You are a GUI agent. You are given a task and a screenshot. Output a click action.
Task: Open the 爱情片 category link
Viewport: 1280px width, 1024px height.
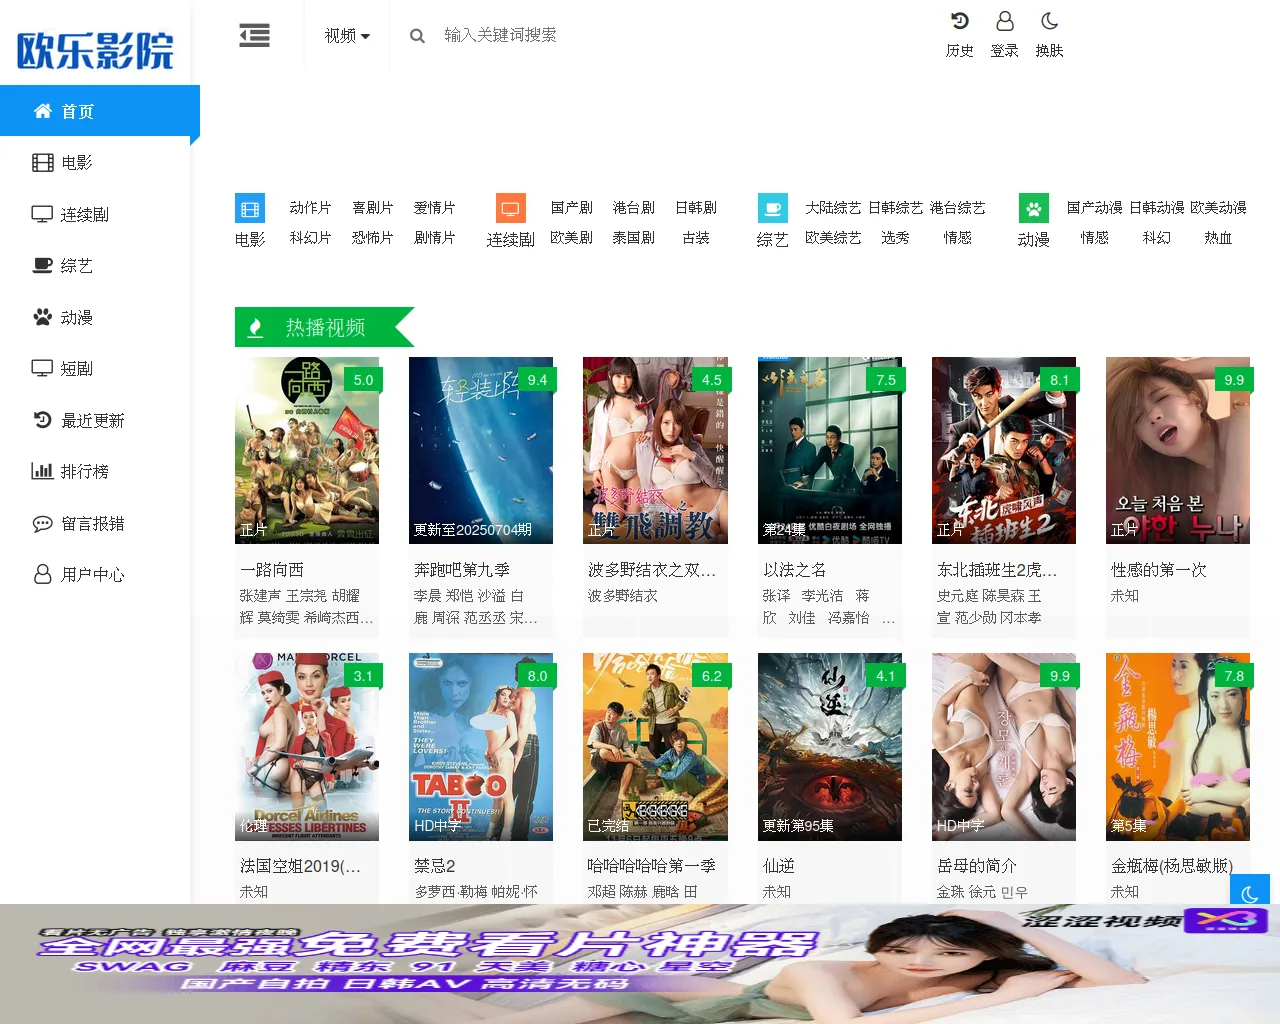tap(434, 207)
